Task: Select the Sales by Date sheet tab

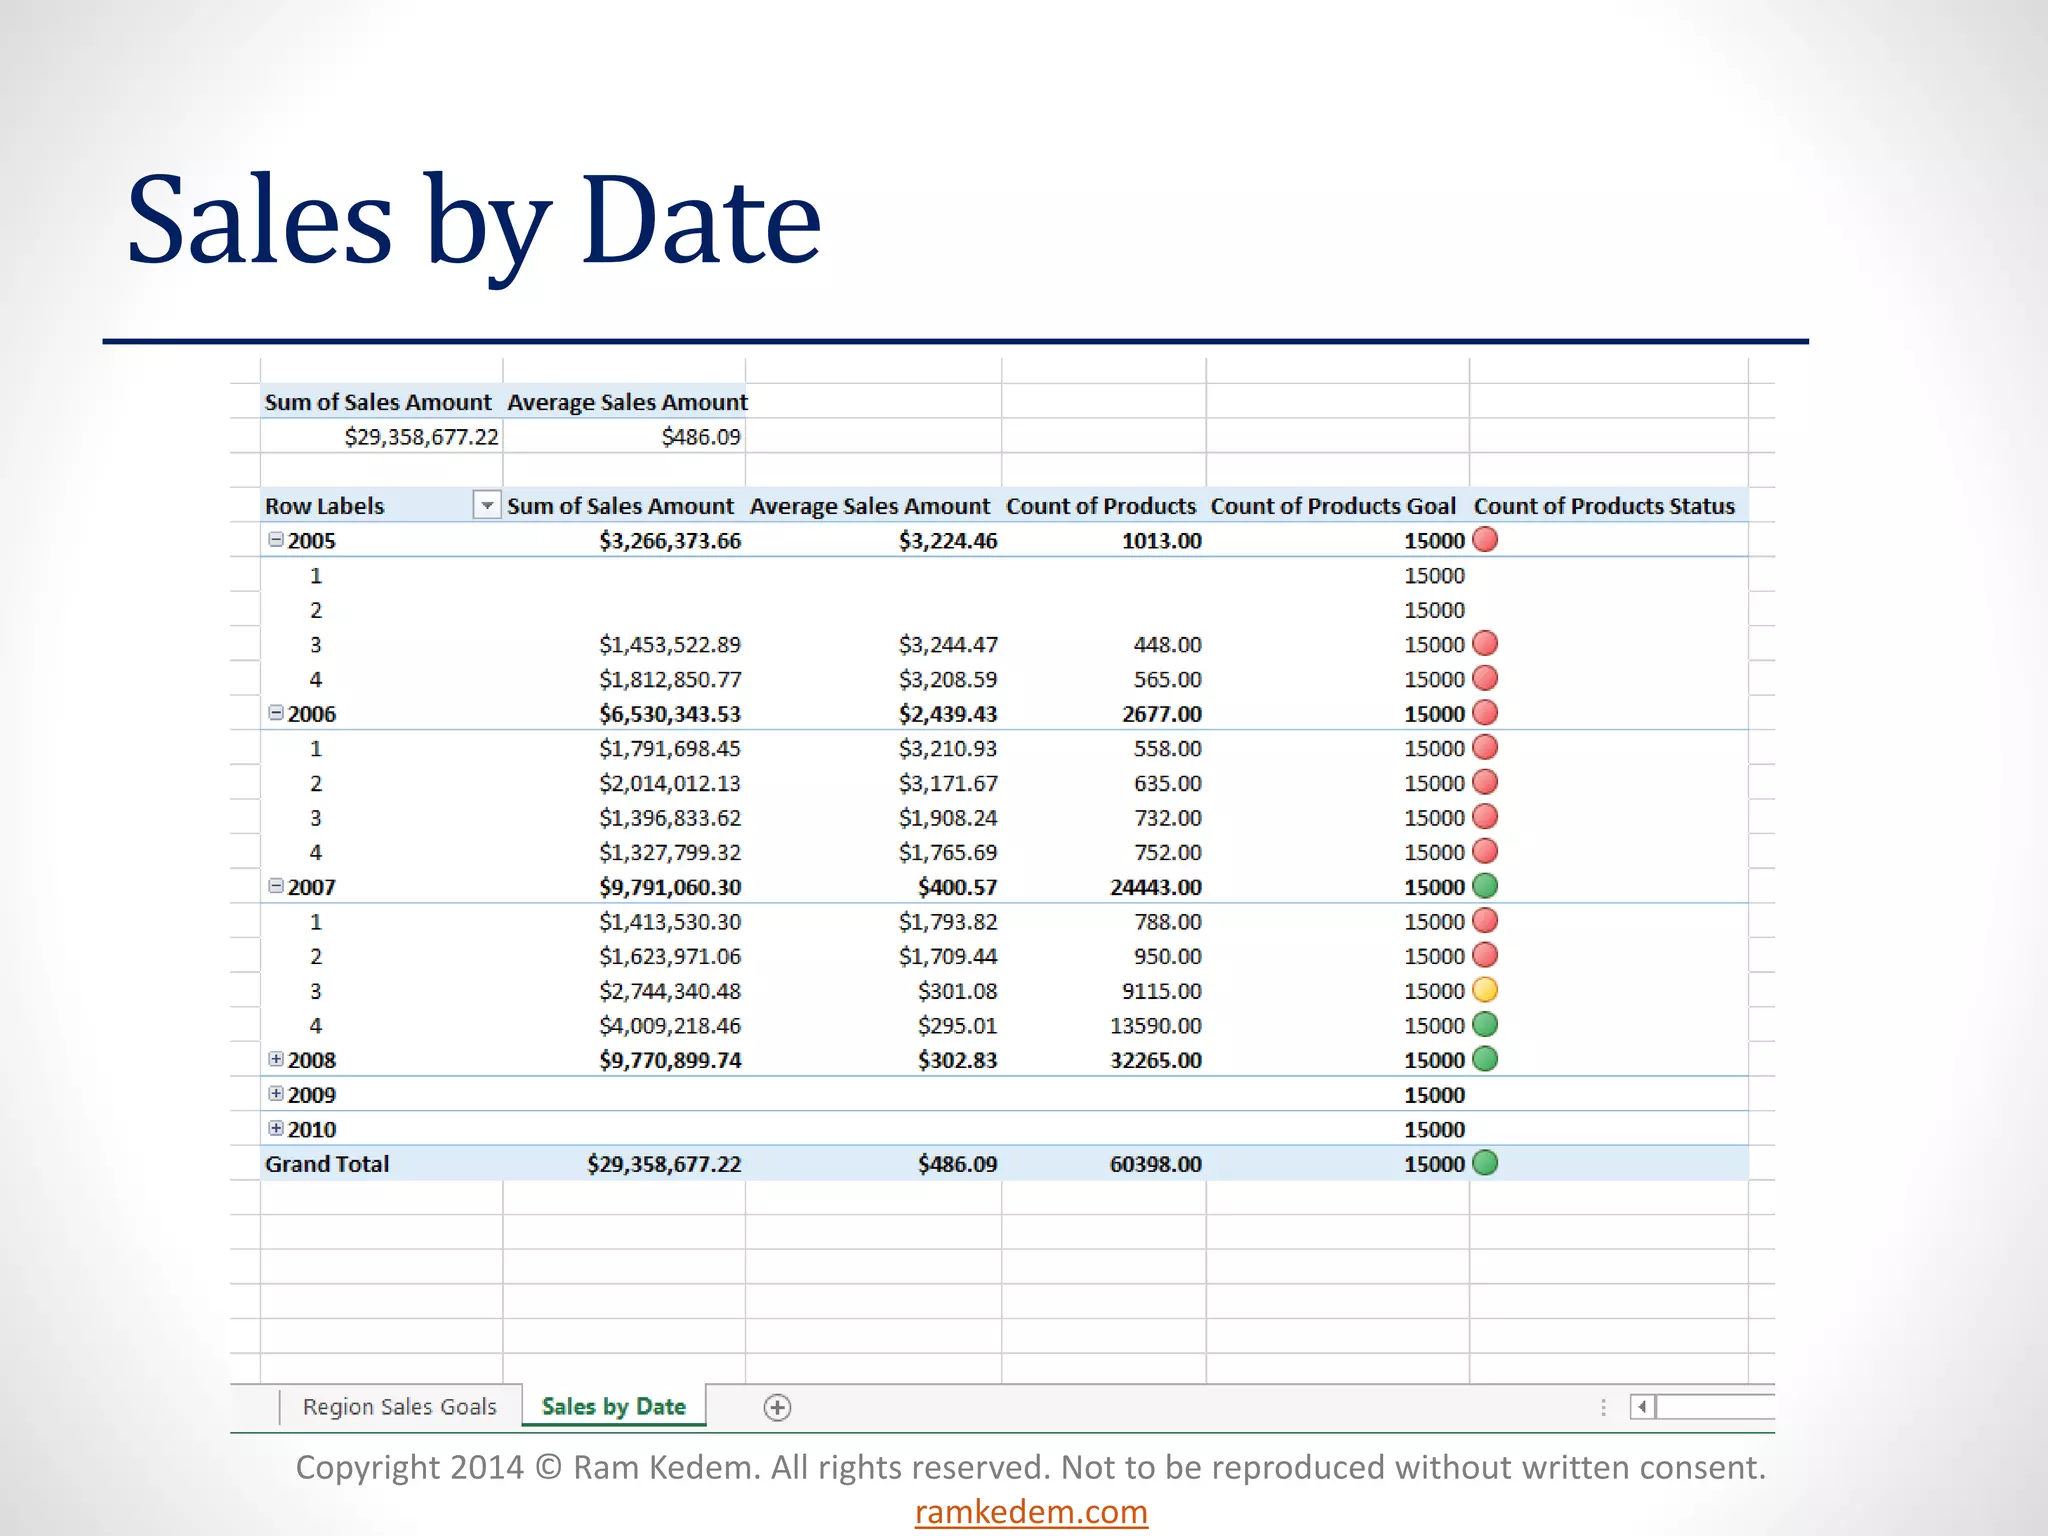Action: tap(613, 1407)
